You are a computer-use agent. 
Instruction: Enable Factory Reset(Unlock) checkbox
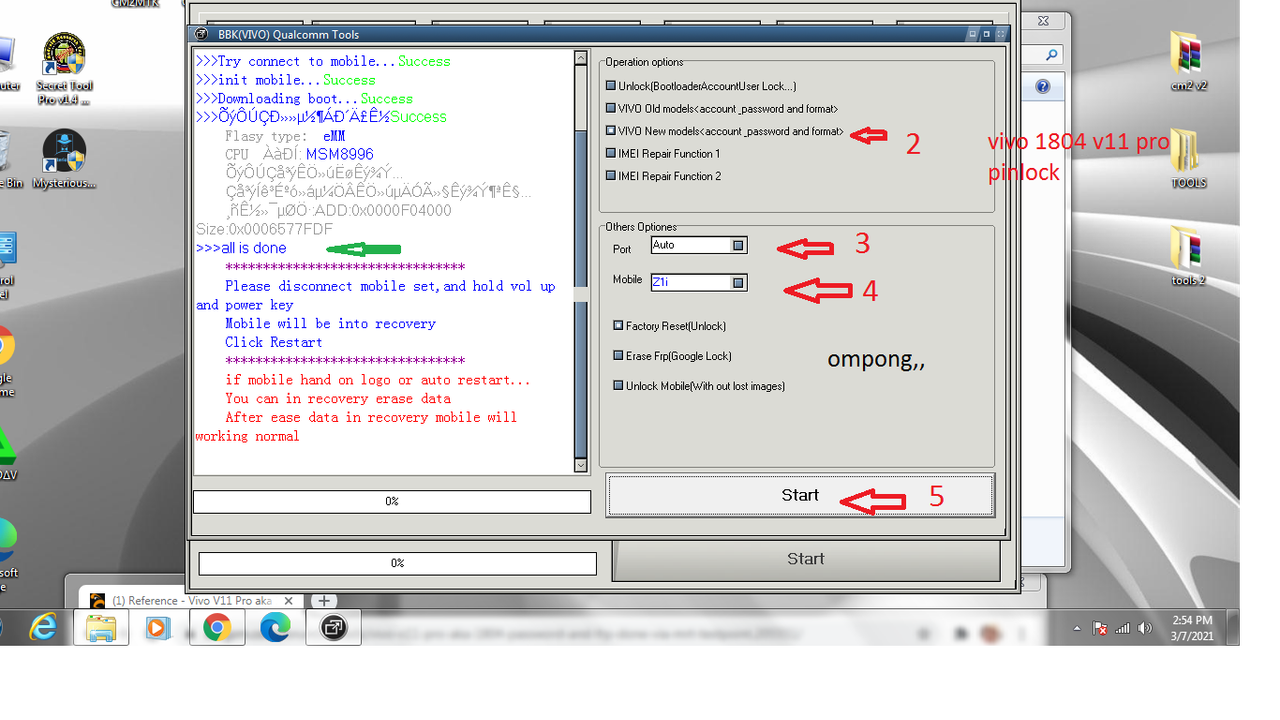coord(618,326)
